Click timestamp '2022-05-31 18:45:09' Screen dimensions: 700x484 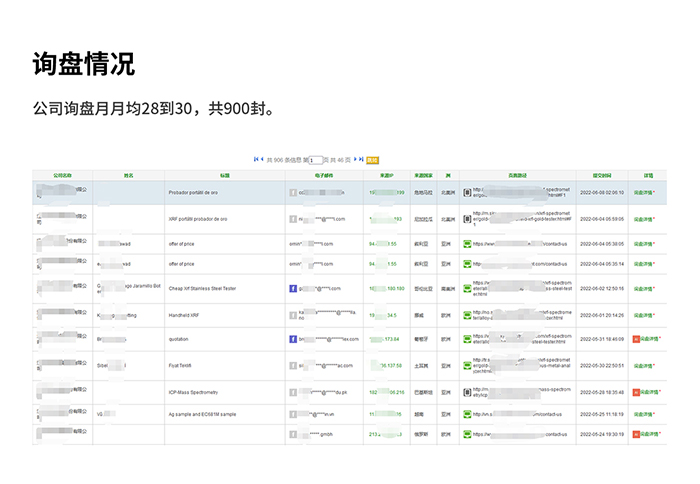[x=602, y=339]
